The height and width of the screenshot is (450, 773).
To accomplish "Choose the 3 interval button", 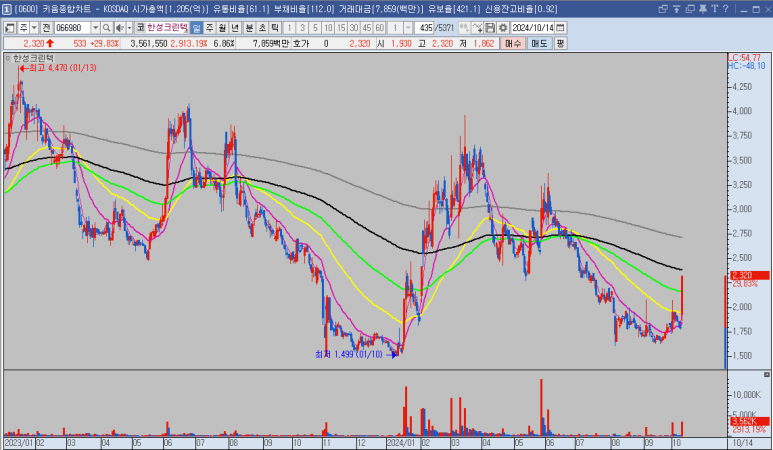I will [303, 28].
